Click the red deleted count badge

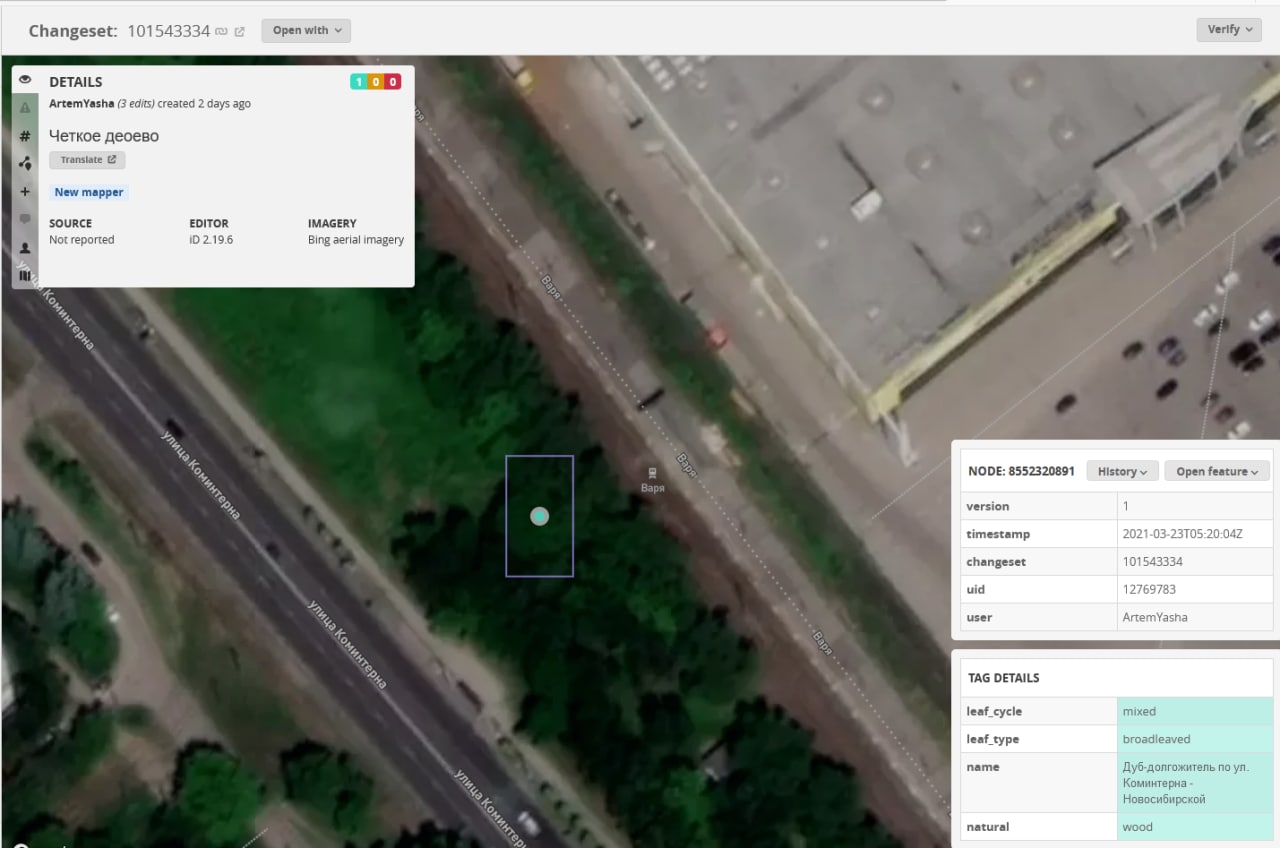(393, 82)
